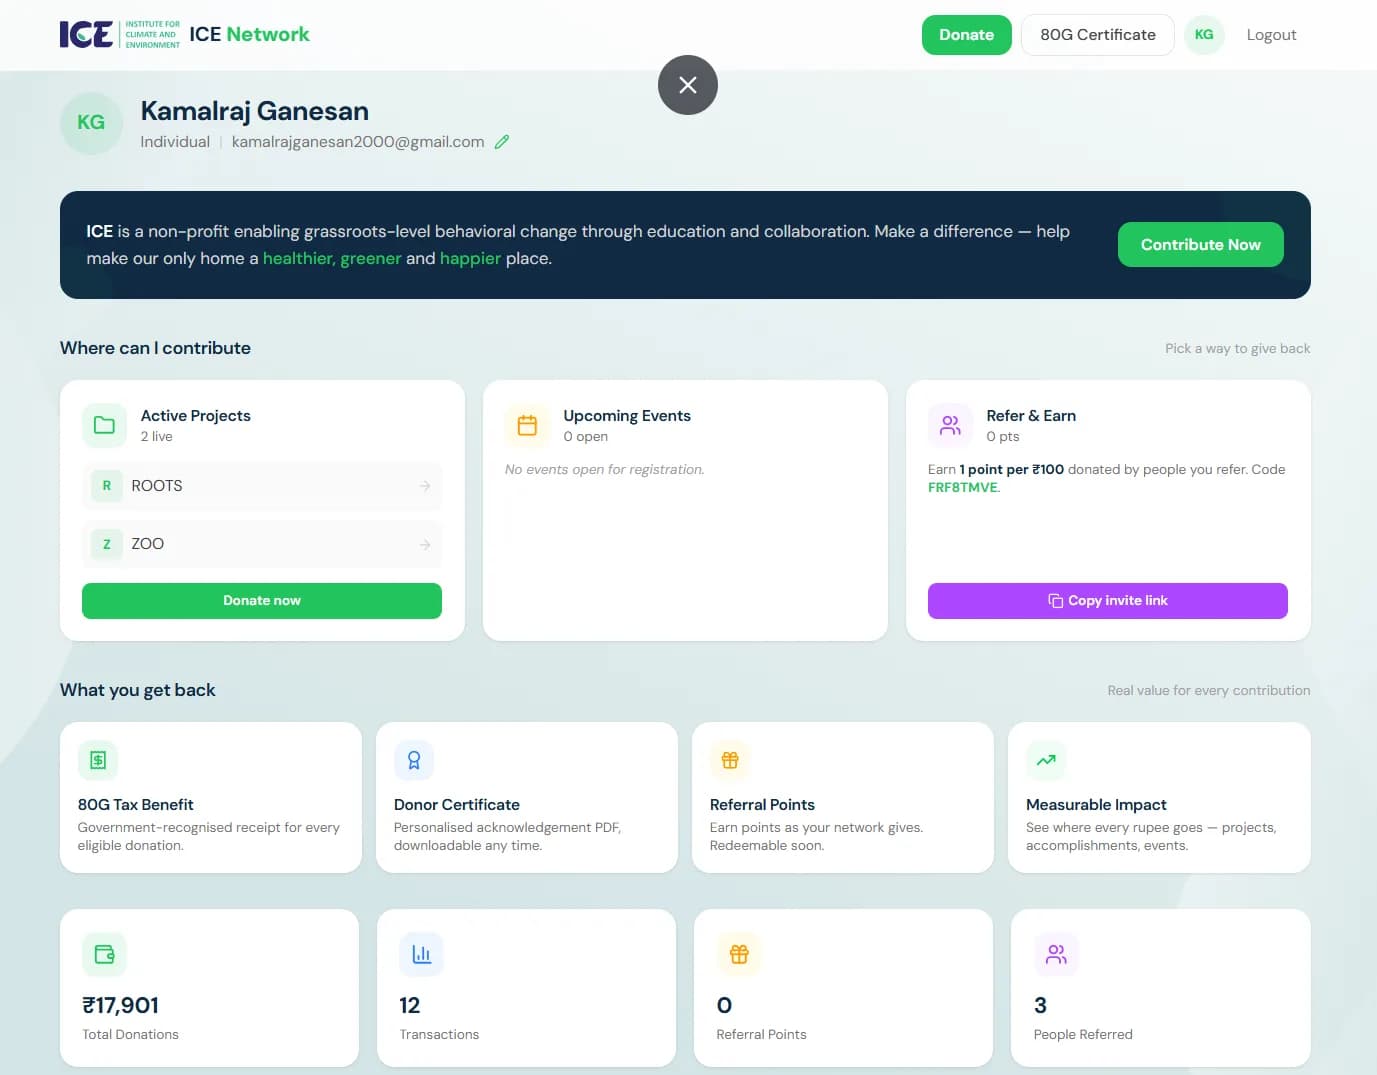Screen dimensions: 1377x1075
Task: Click the Refer & Earn heading
Action: [x=1031, y=416]
